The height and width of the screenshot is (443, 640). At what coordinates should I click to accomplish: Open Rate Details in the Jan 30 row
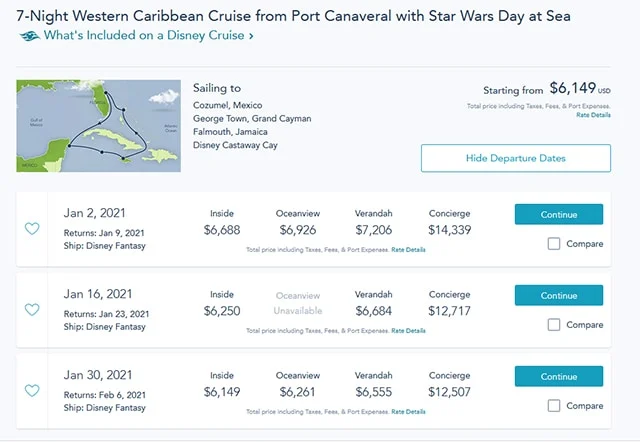tap(408, 412)
